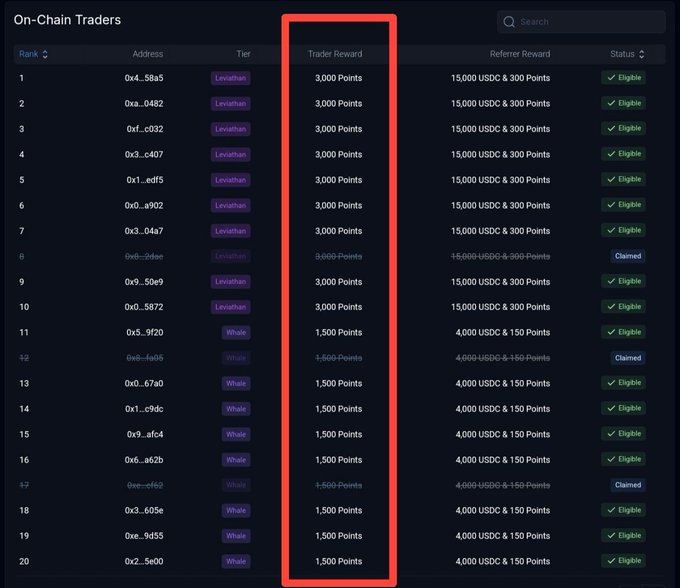680x588 pixels.
Task: Click the search magnifier icon
Action: [509, 22]
